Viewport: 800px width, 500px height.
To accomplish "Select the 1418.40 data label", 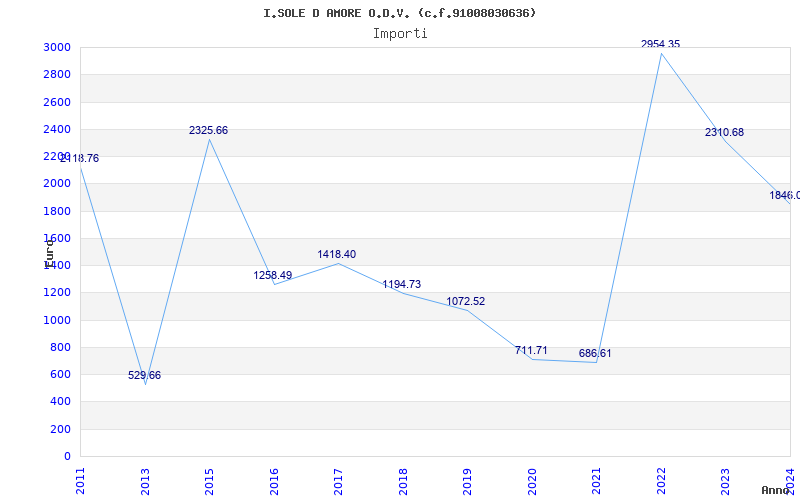I will tap(337, 254).
